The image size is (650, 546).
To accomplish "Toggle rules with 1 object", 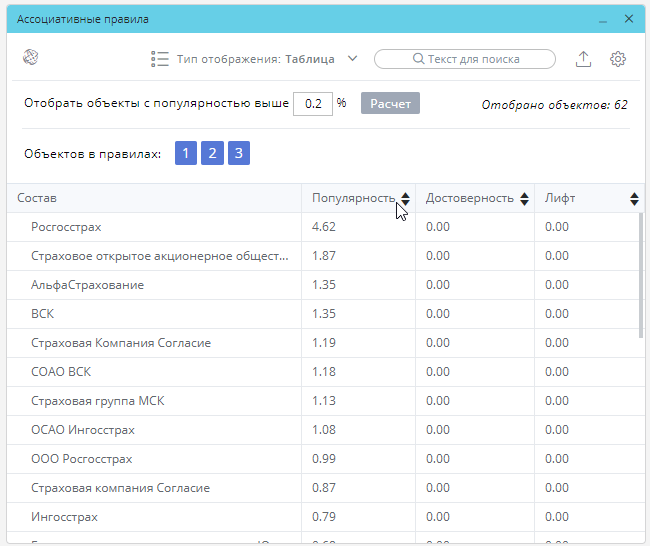I will pos(186,153).
